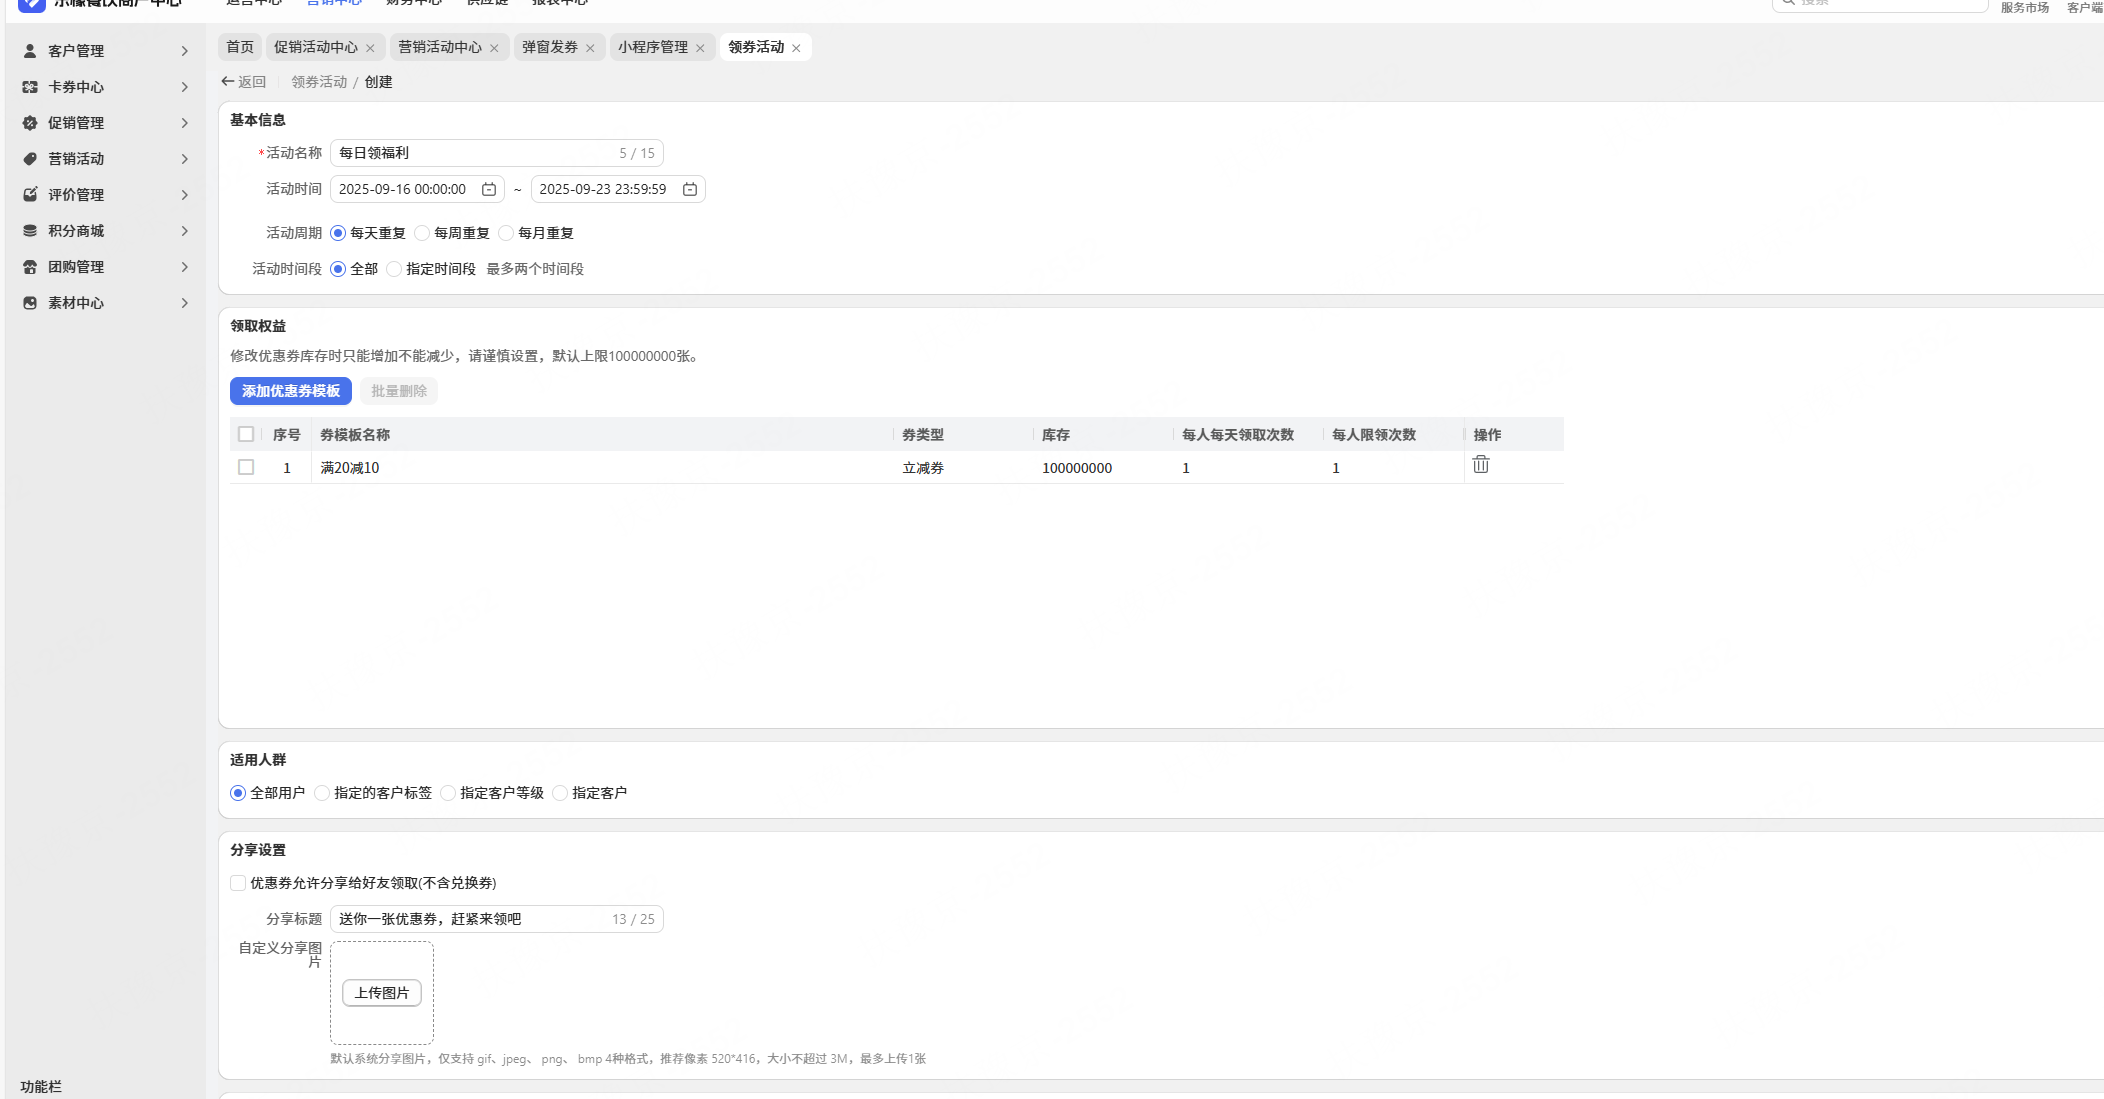Click the 上传图片 button
The image size is (2104, 1099).
click(382, 993)
